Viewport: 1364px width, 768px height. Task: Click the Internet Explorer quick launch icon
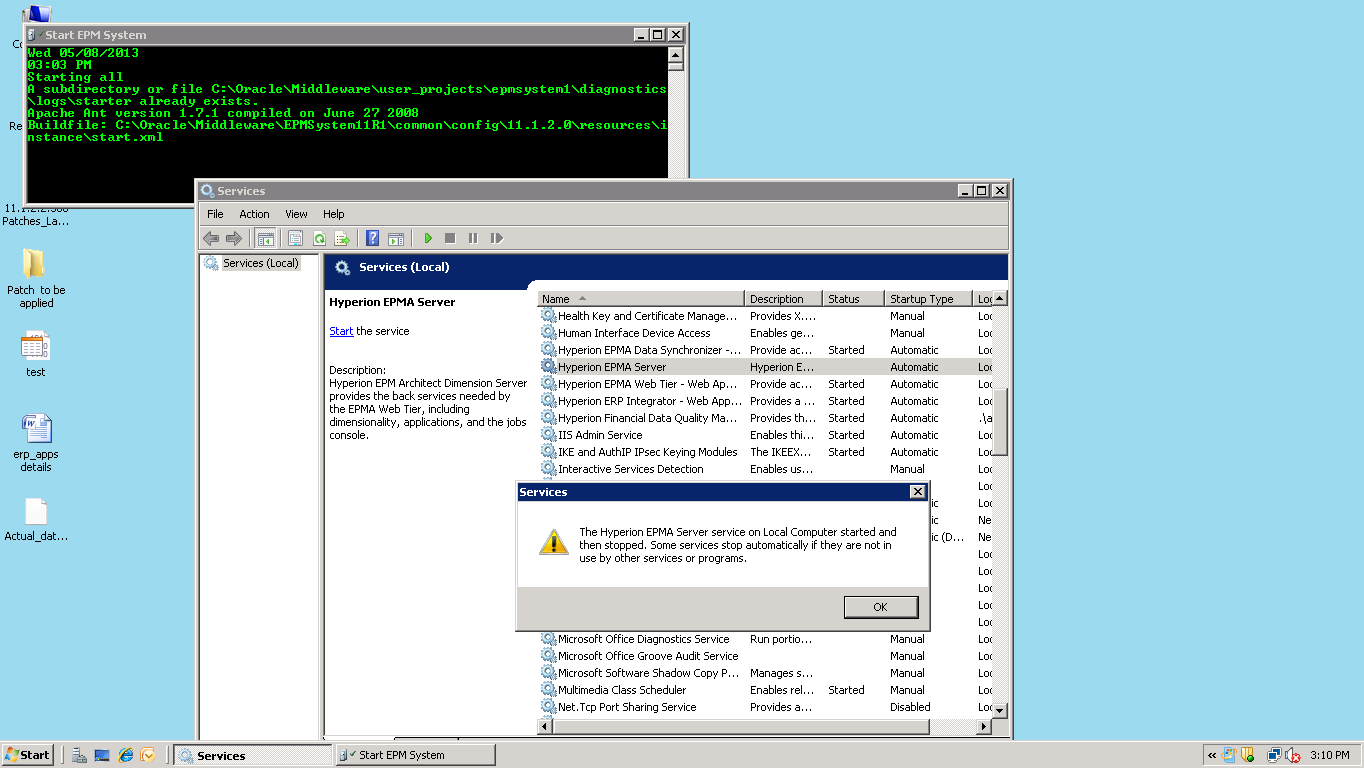point(125,755)
